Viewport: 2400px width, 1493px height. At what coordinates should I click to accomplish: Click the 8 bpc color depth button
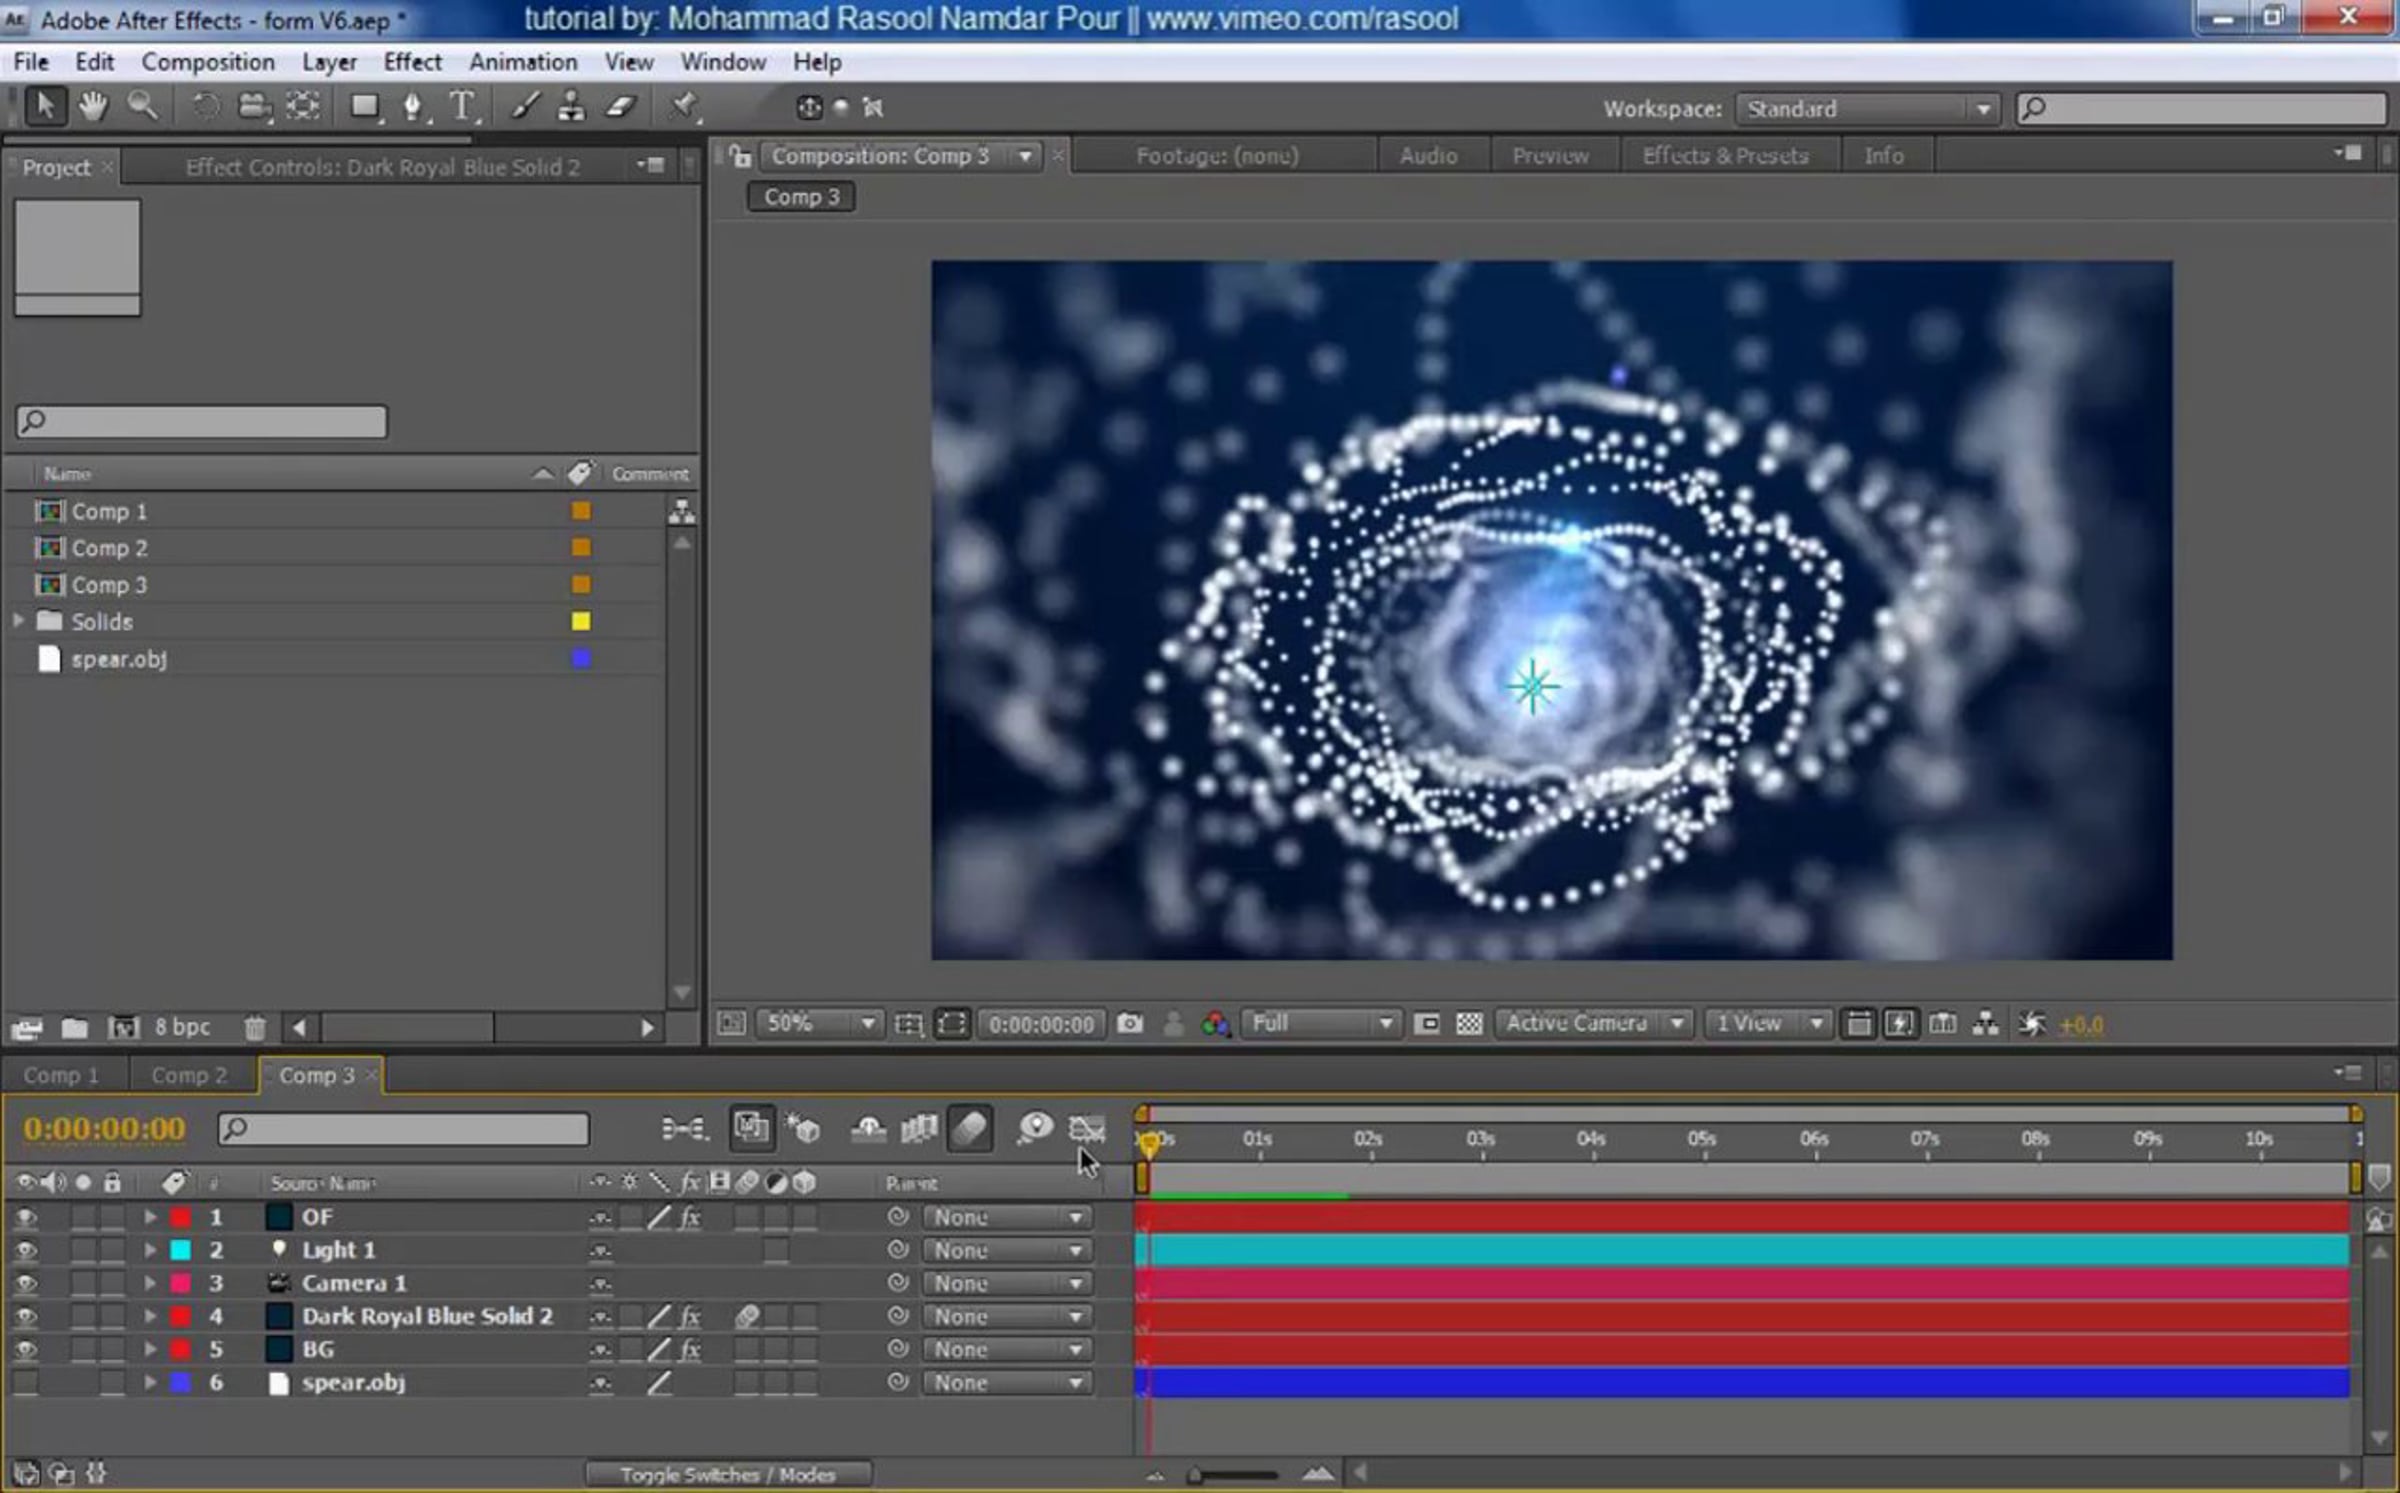coord(182,1027)
